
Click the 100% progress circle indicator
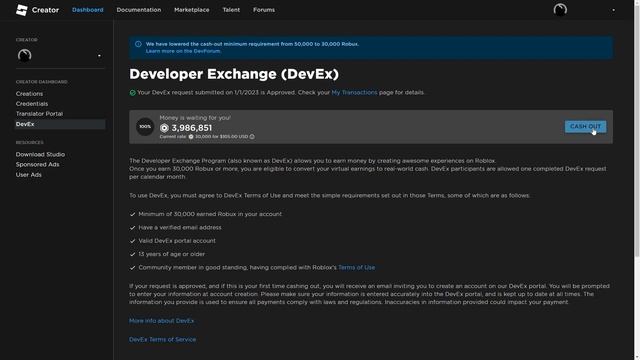tap(145, 127)
